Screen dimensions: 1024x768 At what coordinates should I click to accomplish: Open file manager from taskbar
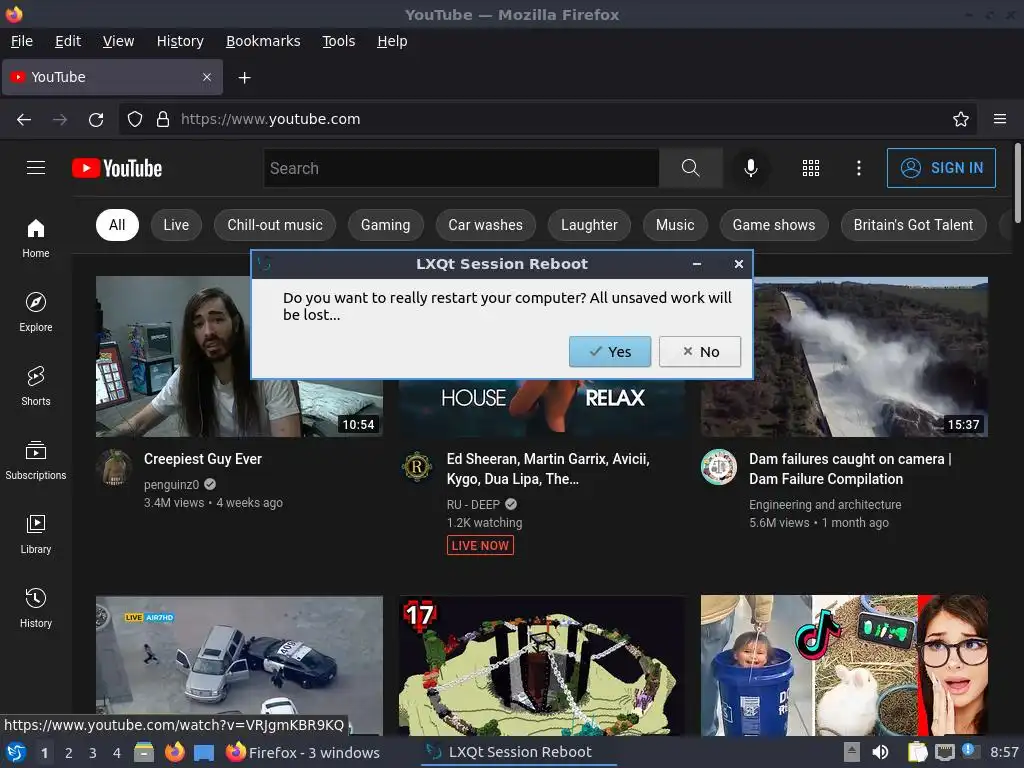point(144,752)
